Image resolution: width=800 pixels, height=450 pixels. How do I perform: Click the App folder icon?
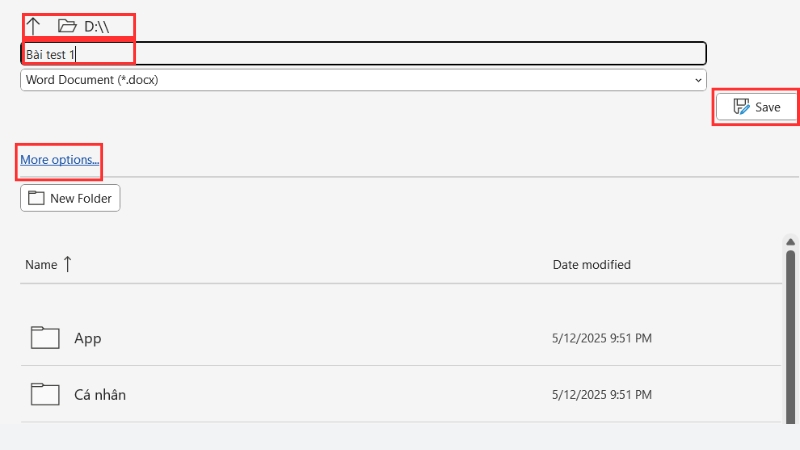[x=45, y=338]
